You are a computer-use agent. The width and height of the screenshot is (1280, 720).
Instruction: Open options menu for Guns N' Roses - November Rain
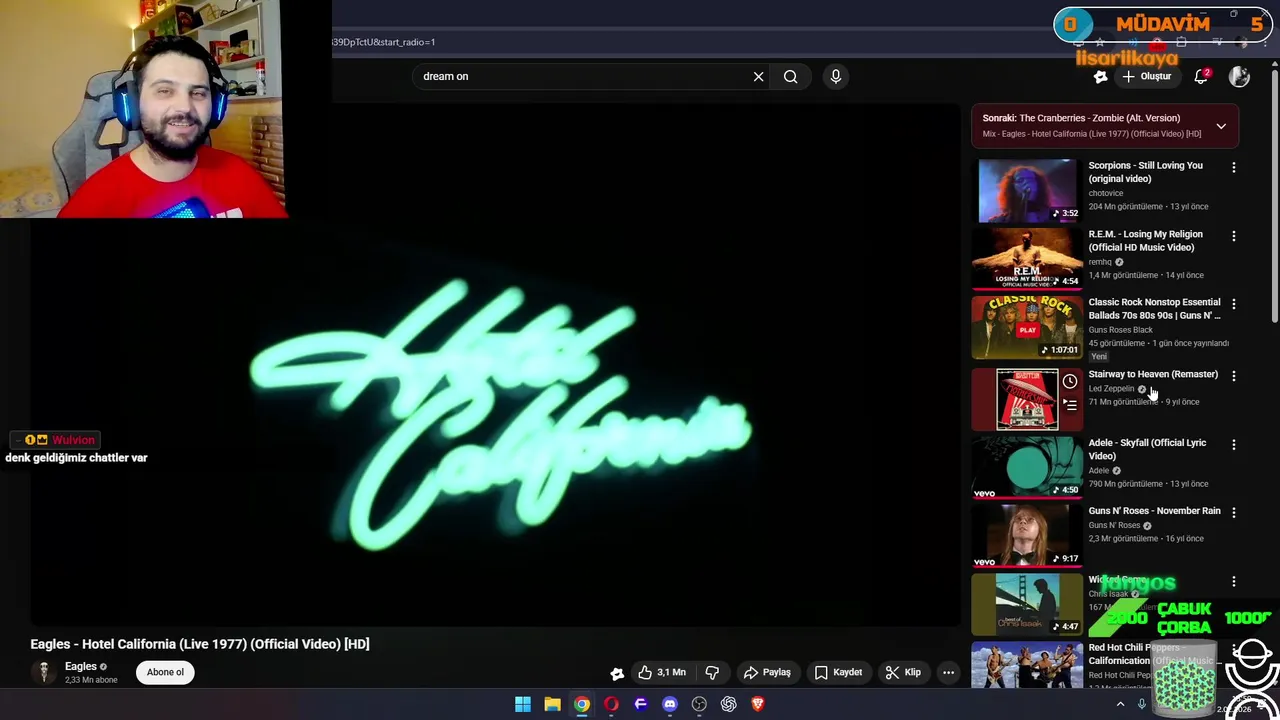tap(1233, 512)
